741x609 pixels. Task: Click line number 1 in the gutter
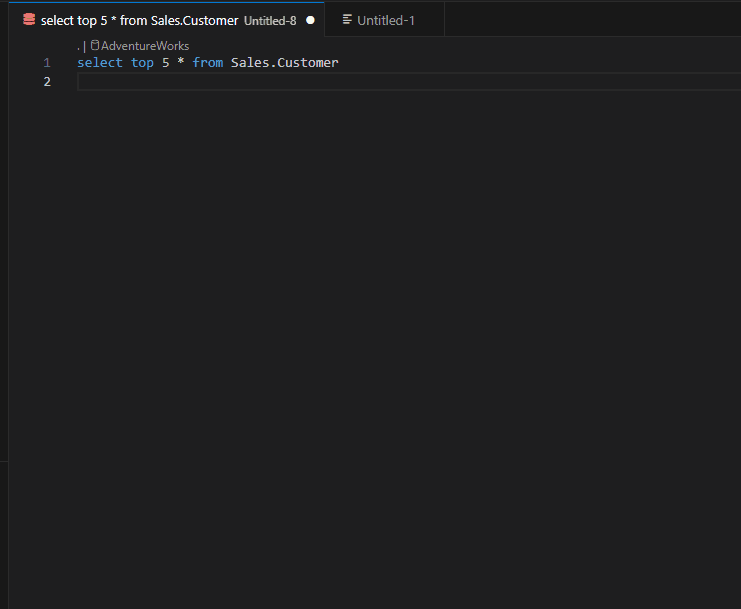[47, 63]
